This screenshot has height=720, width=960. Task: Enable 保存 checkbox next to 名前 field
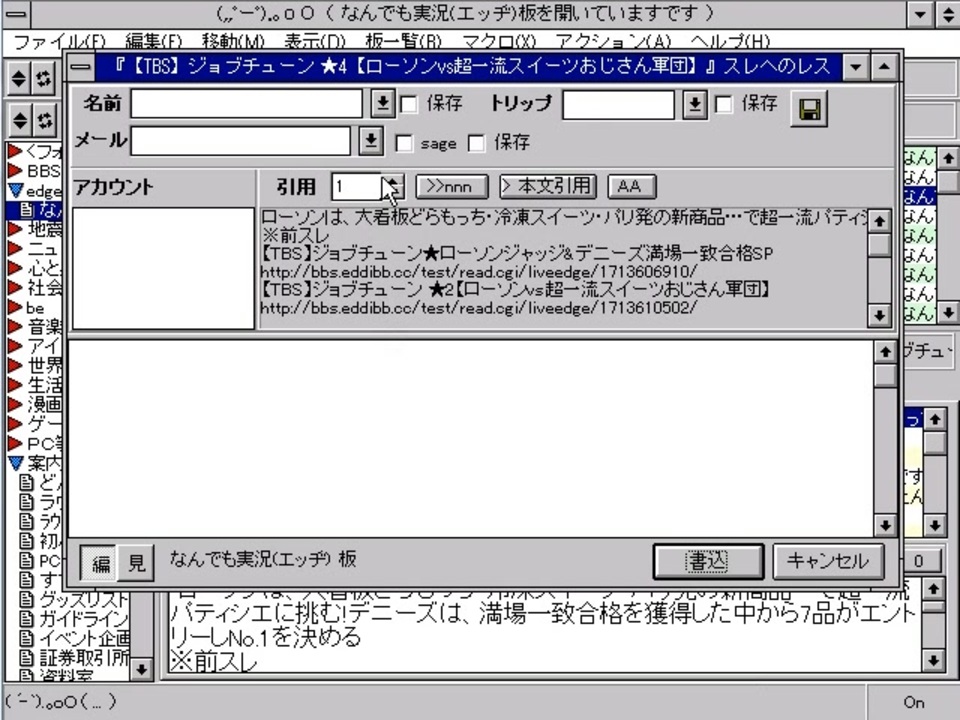(408, 103)
